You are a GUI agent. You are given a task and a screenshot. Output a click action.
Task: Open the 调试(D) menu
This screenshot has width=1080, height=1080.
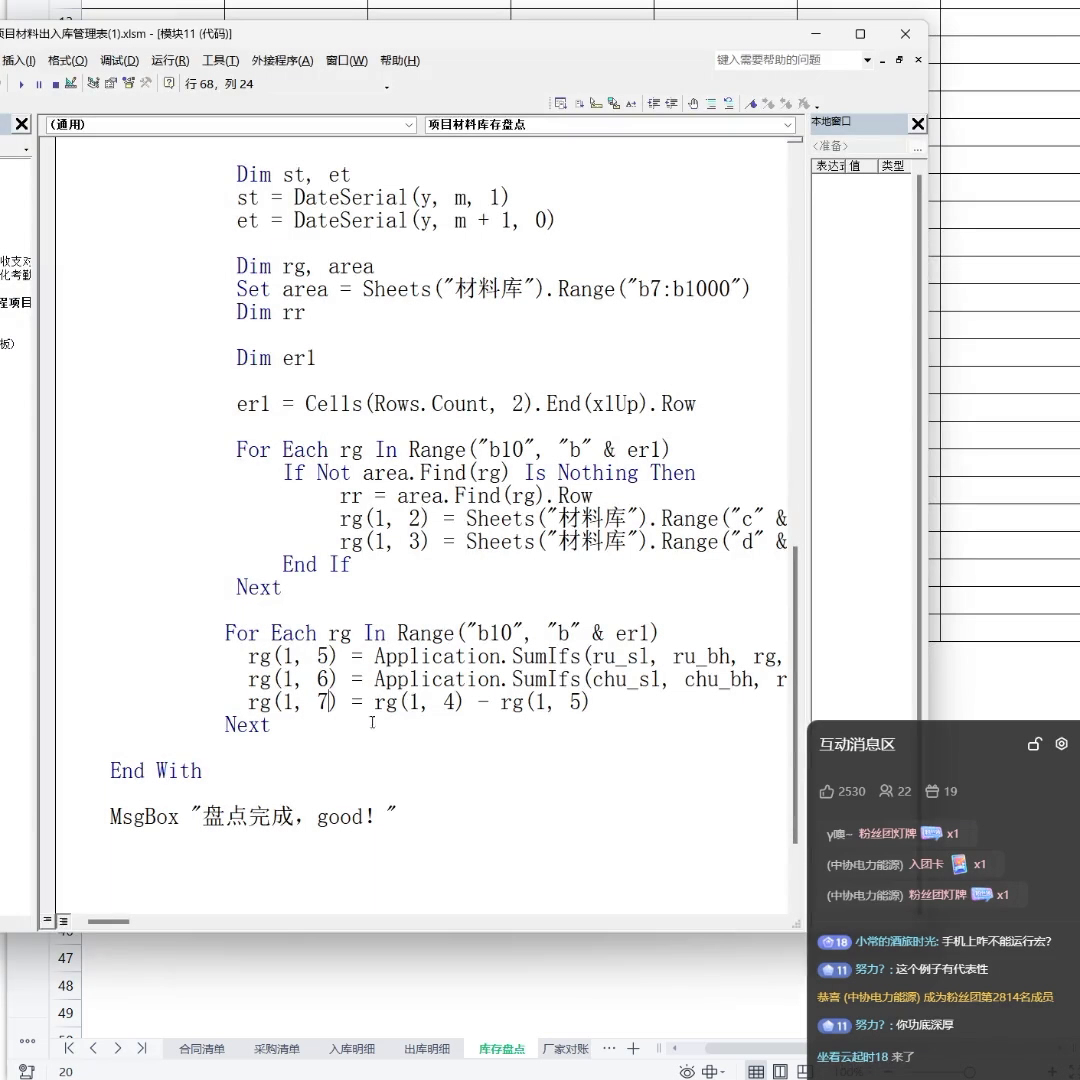click(x=120, y=61)
